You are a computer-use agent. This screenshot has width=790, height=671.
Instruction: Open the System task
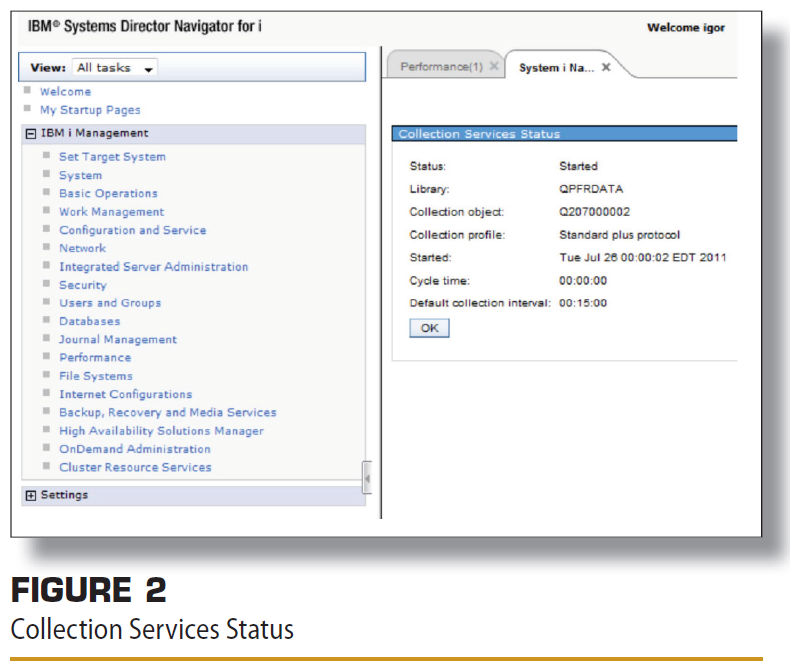pyautogui.click(x=81, y=175)
